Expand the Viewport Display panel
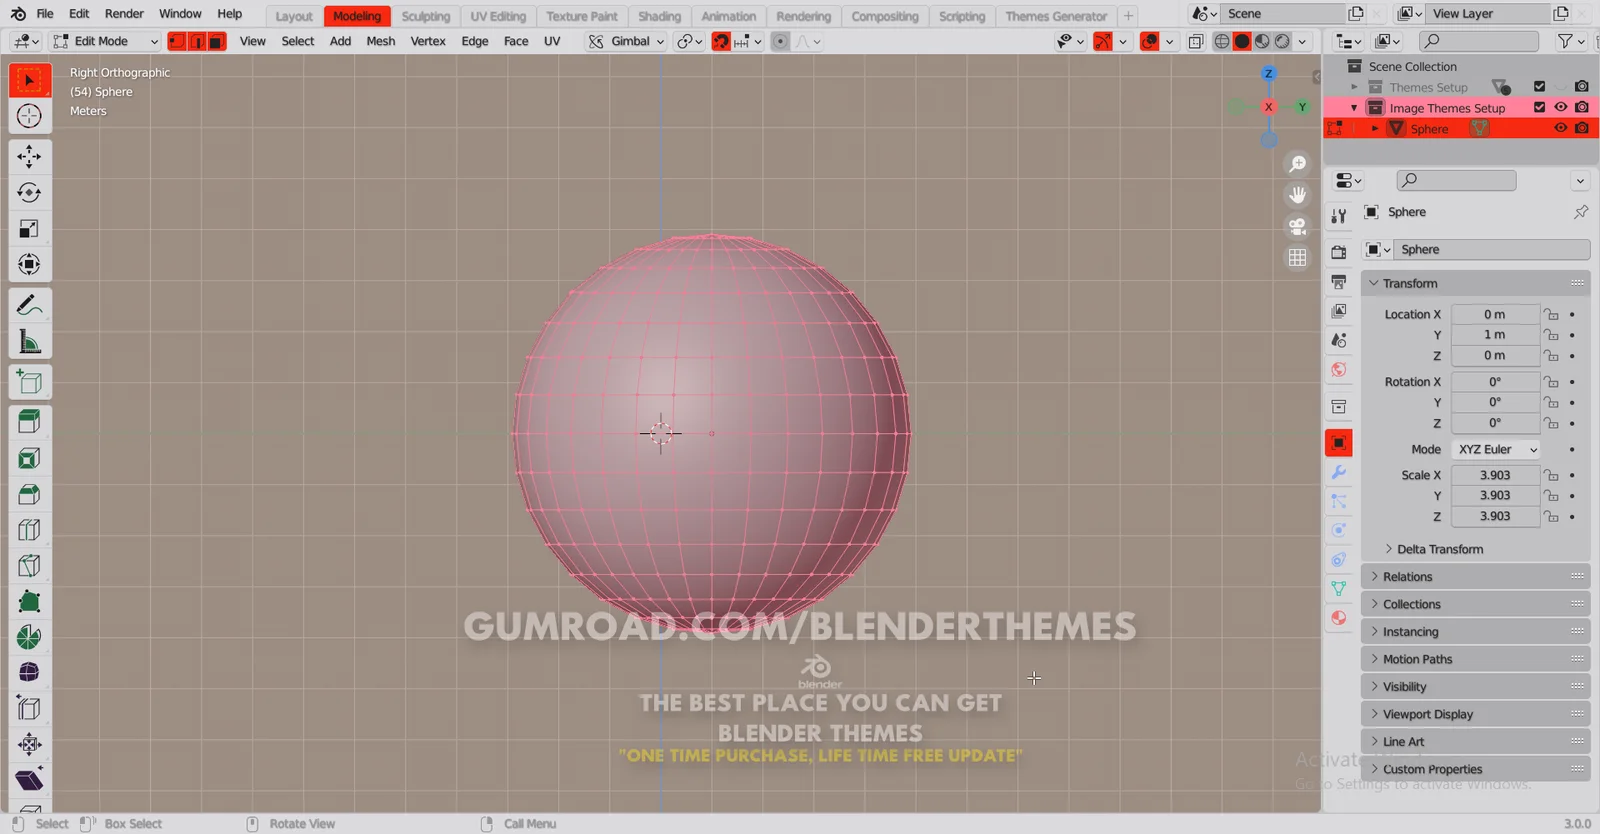 click(x=1475, y=714)
